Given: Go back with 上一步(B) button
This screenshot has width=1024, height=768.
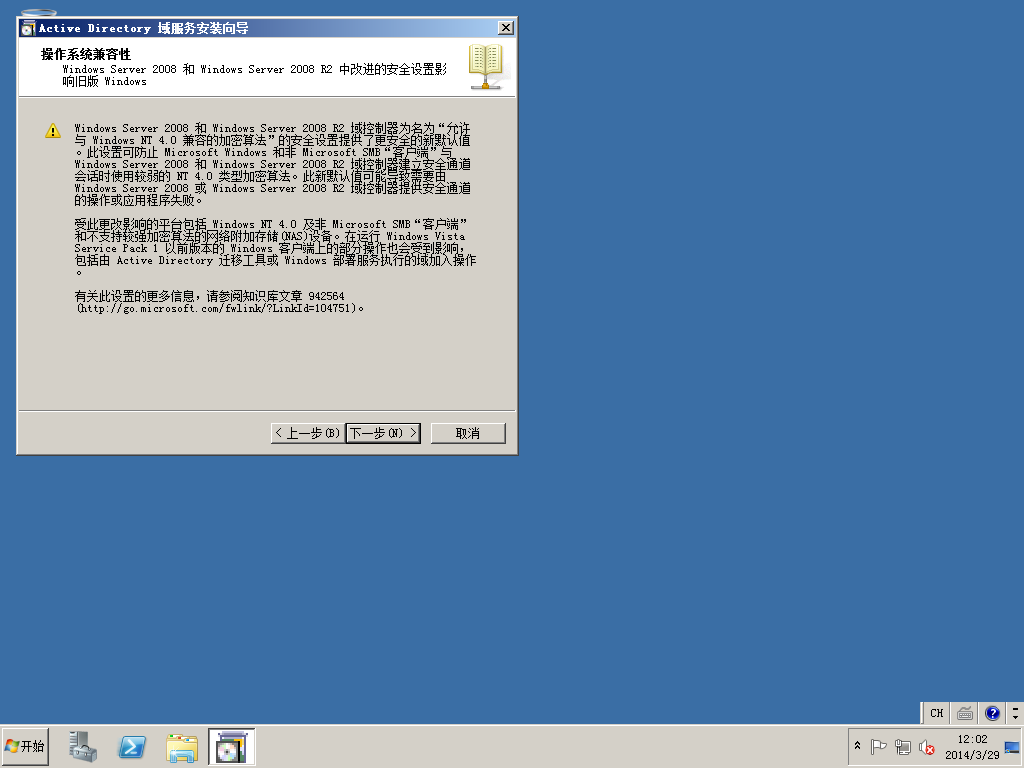Looking at the screenshot, I should (308, 433).
